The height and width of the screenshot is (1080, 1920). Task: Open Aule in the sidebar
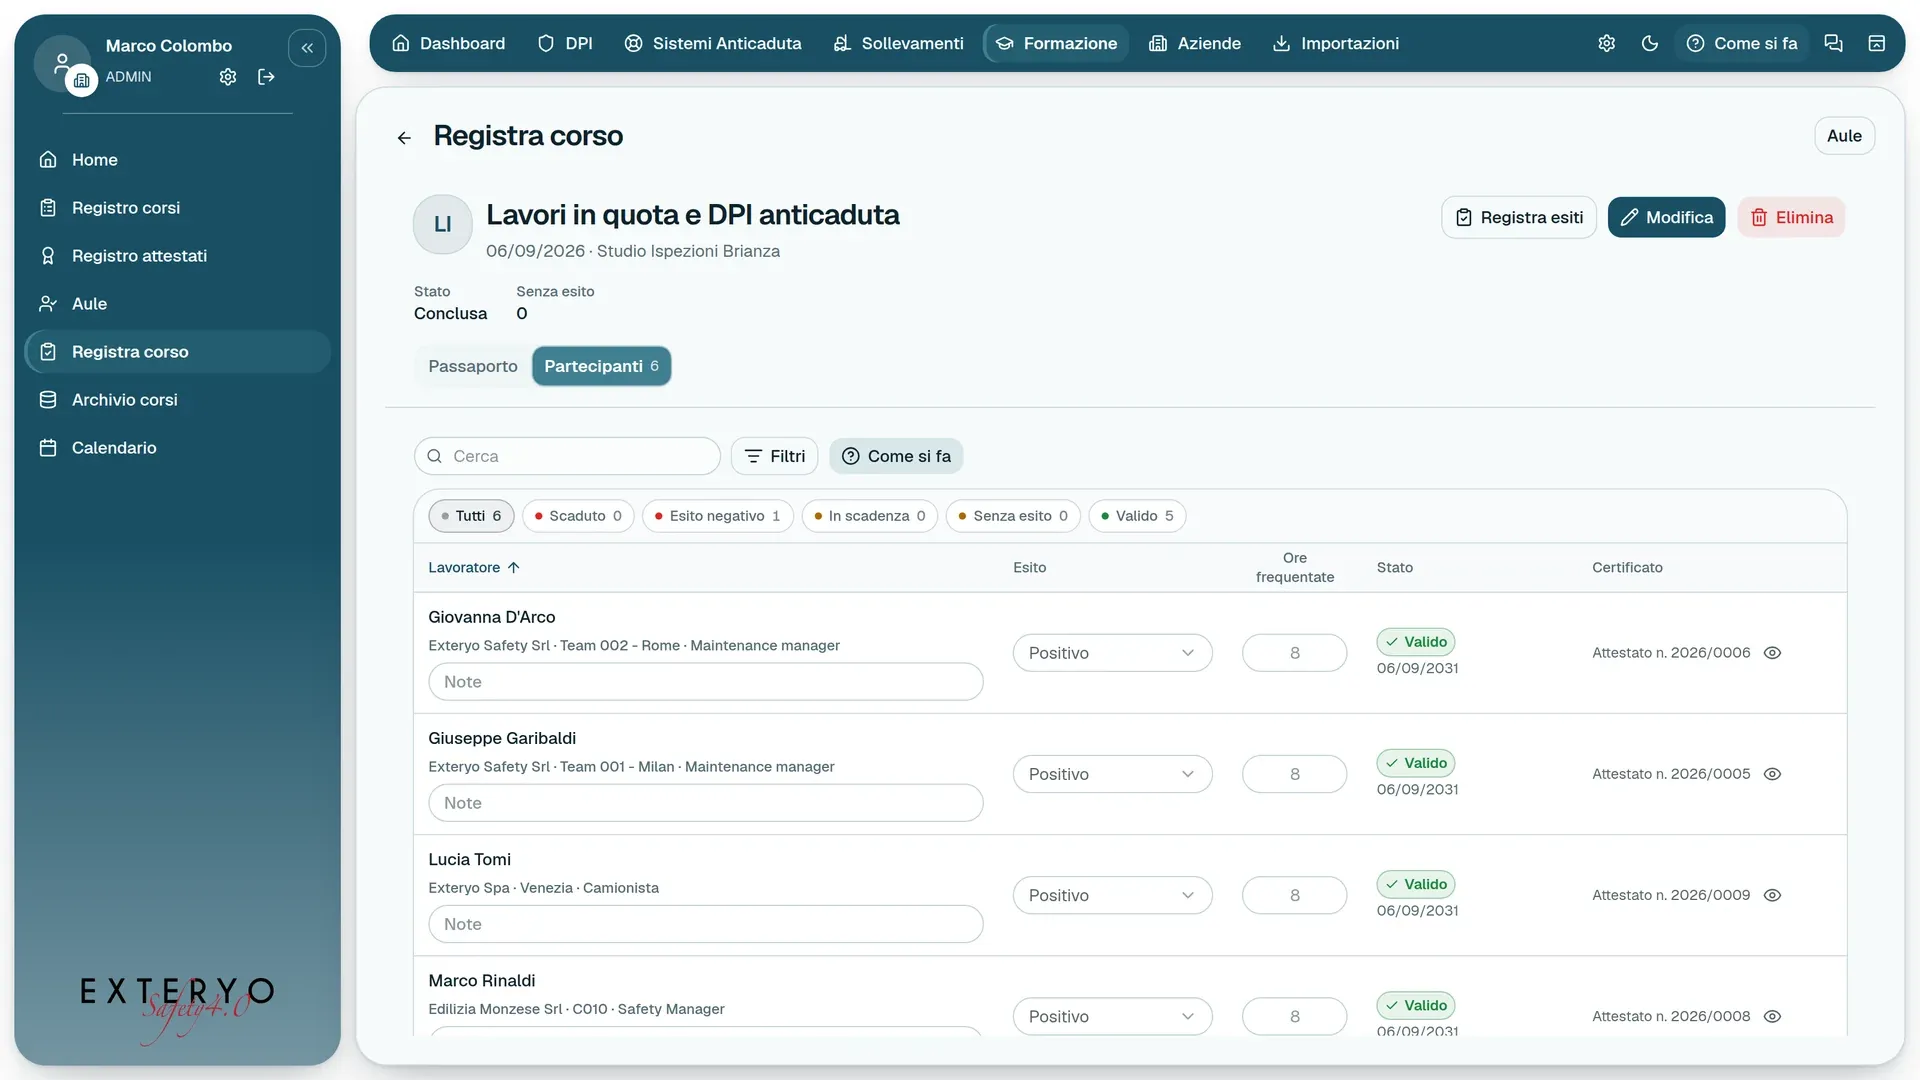[x=177, y=304]
